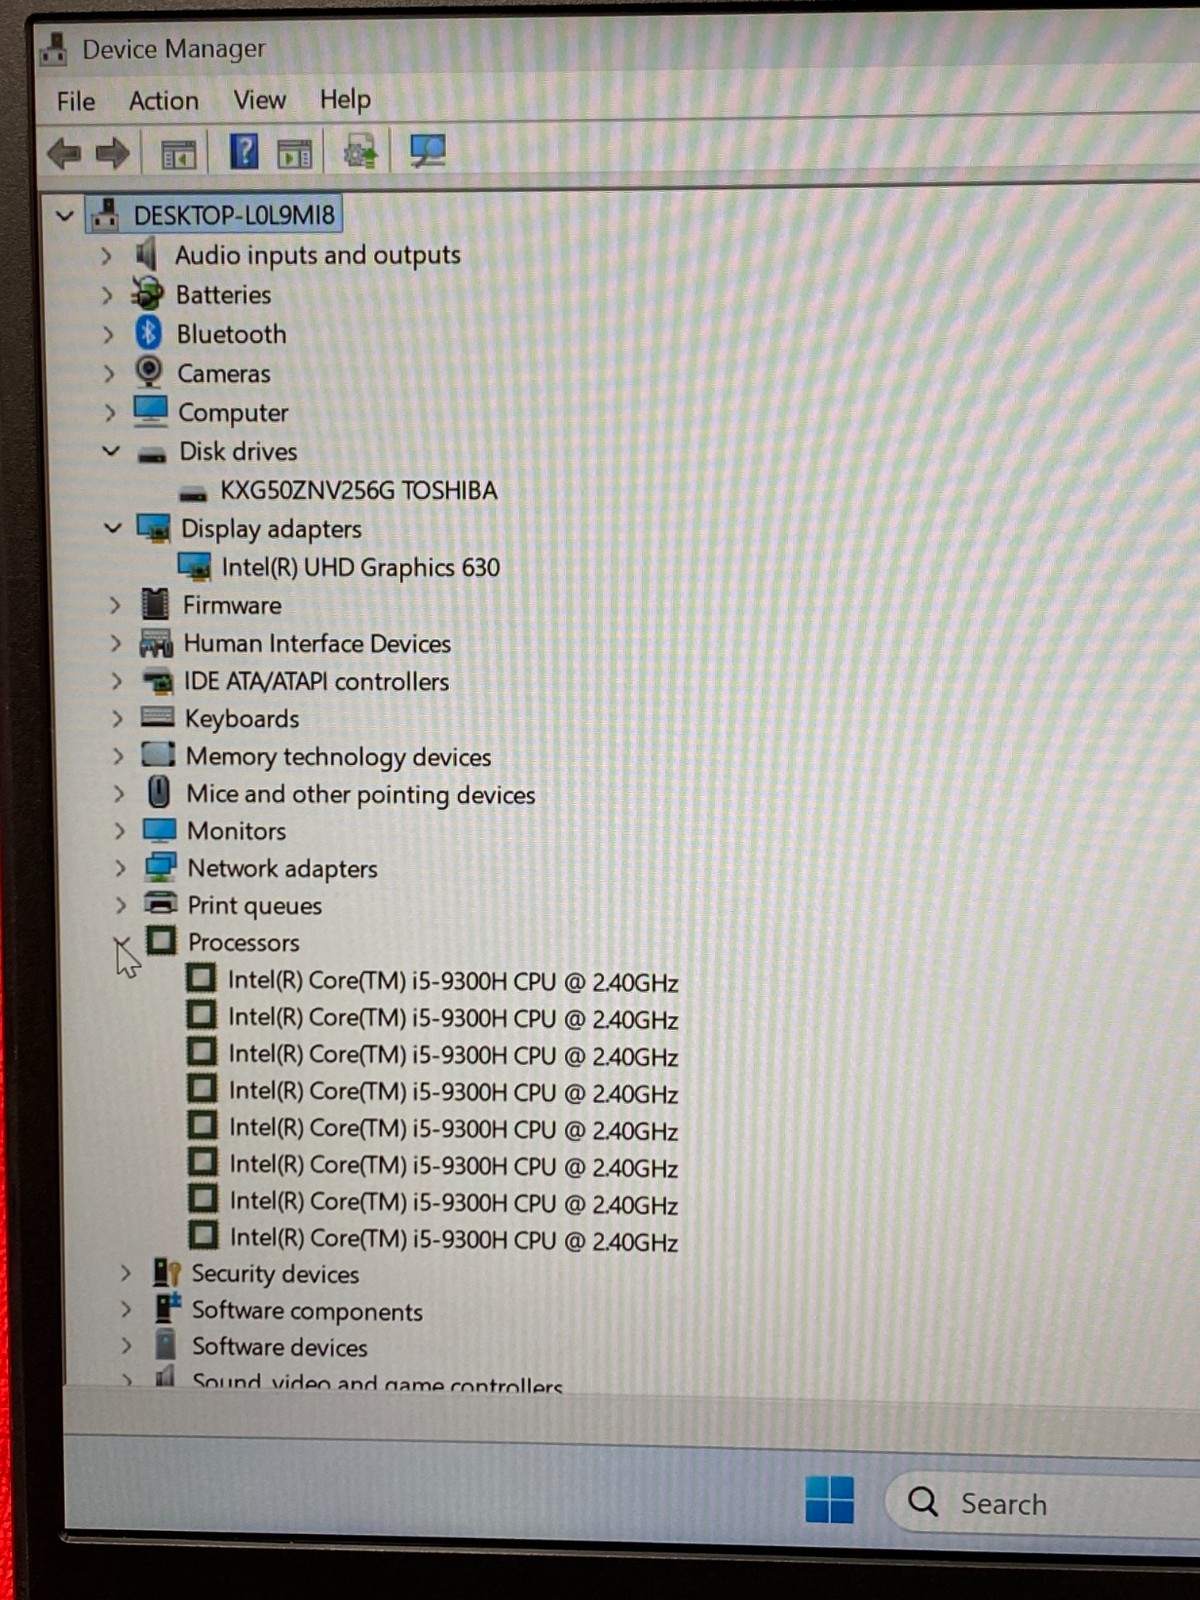
Task: Click the Cameras webcam icon
Action: [x=149, y=372]
